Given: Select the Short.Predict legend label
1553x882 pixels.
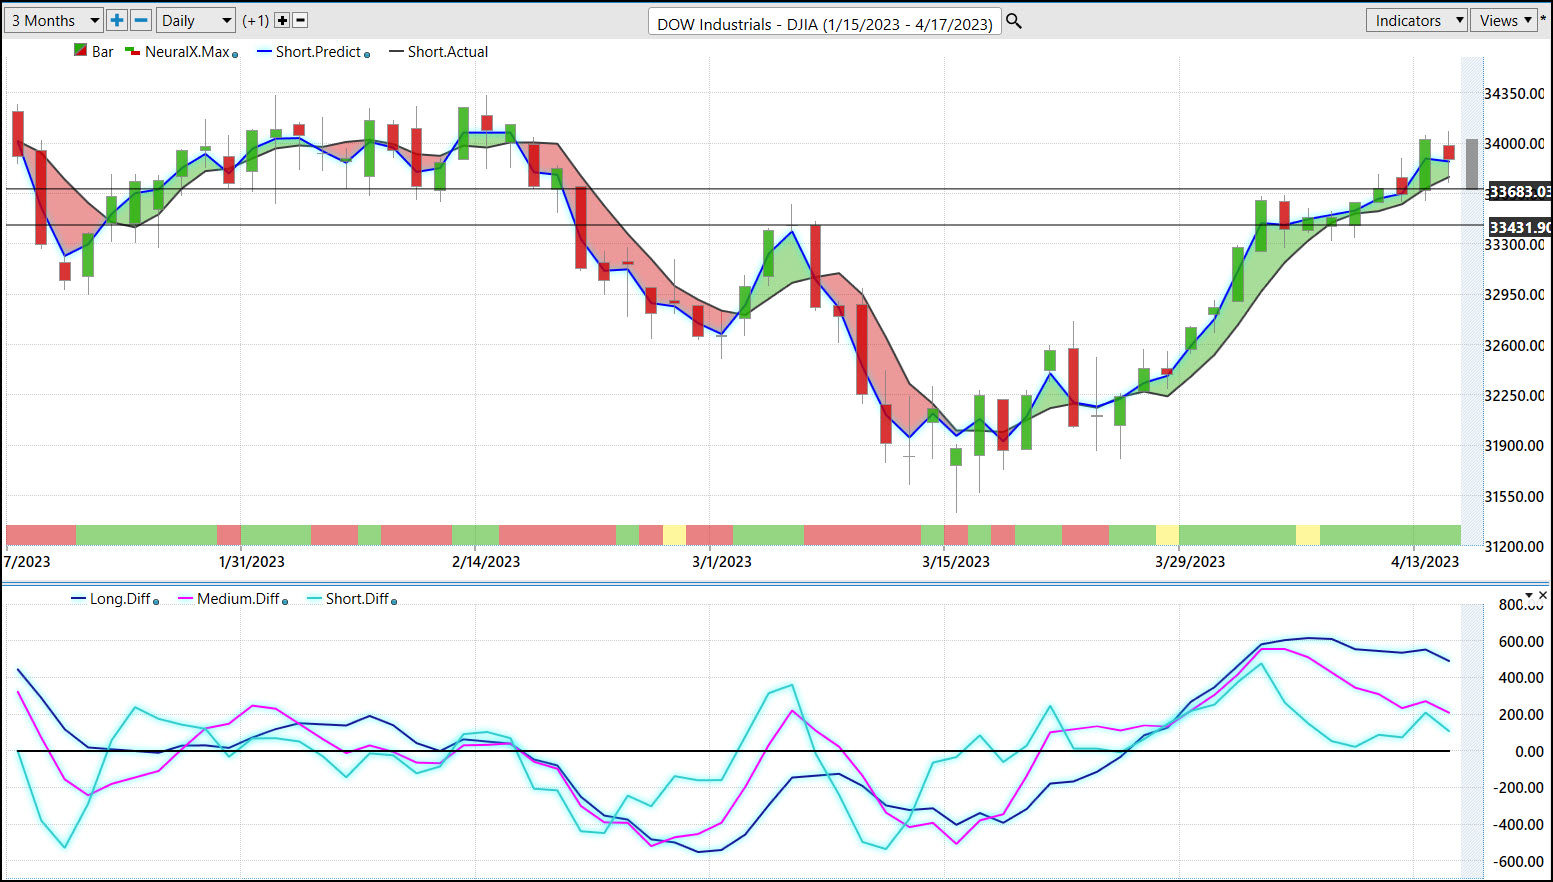Looking at the screenshot, I should 318,51.
